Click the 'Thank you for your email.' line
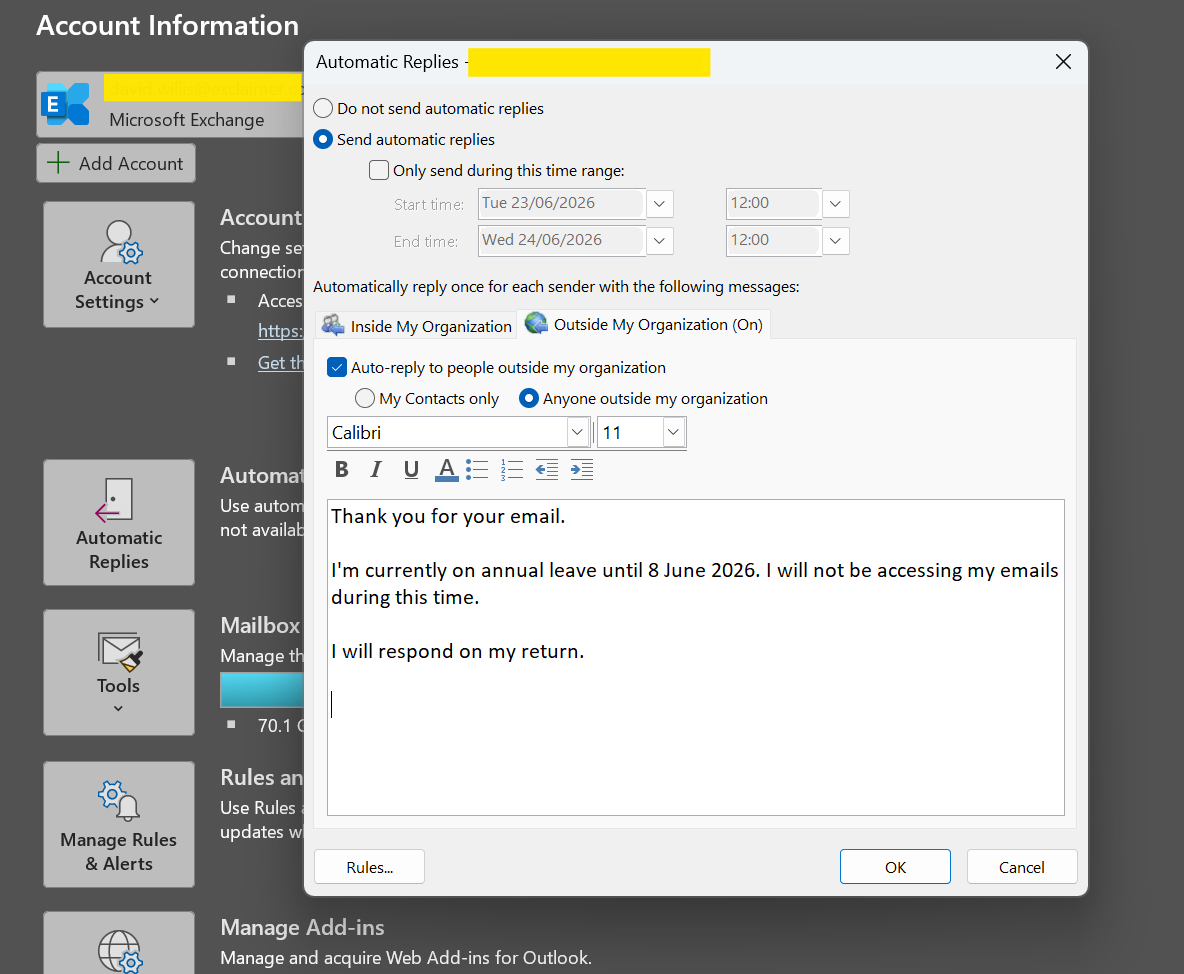This screenshot has height=974, width=1184. click(448, 516)
